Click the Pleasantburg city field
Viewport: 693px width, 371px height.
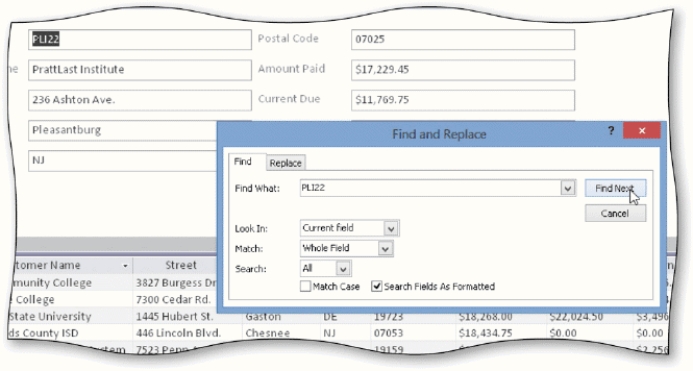[x=123, y=130]
